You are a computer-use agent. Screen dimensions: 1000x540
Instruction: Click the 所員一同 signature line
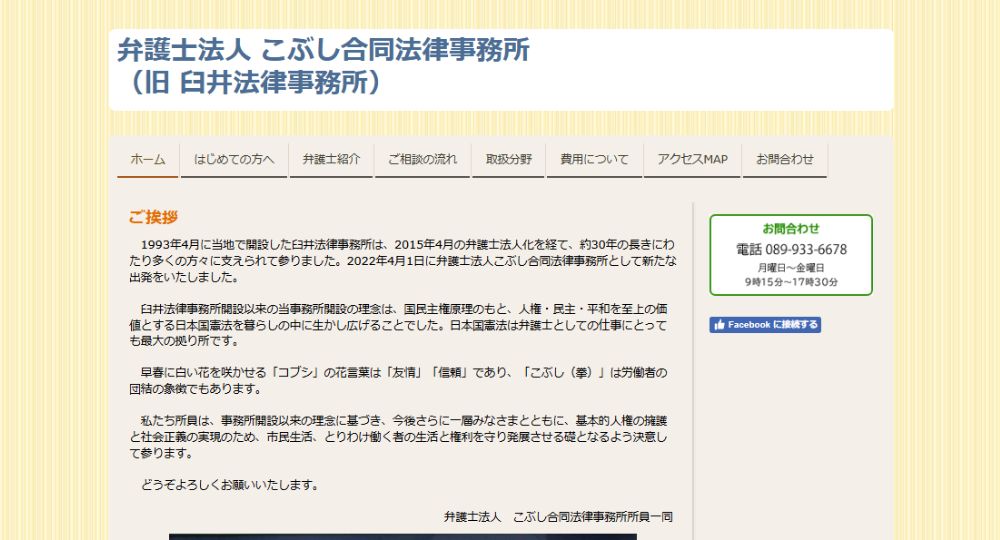click(x=558, y=517)
